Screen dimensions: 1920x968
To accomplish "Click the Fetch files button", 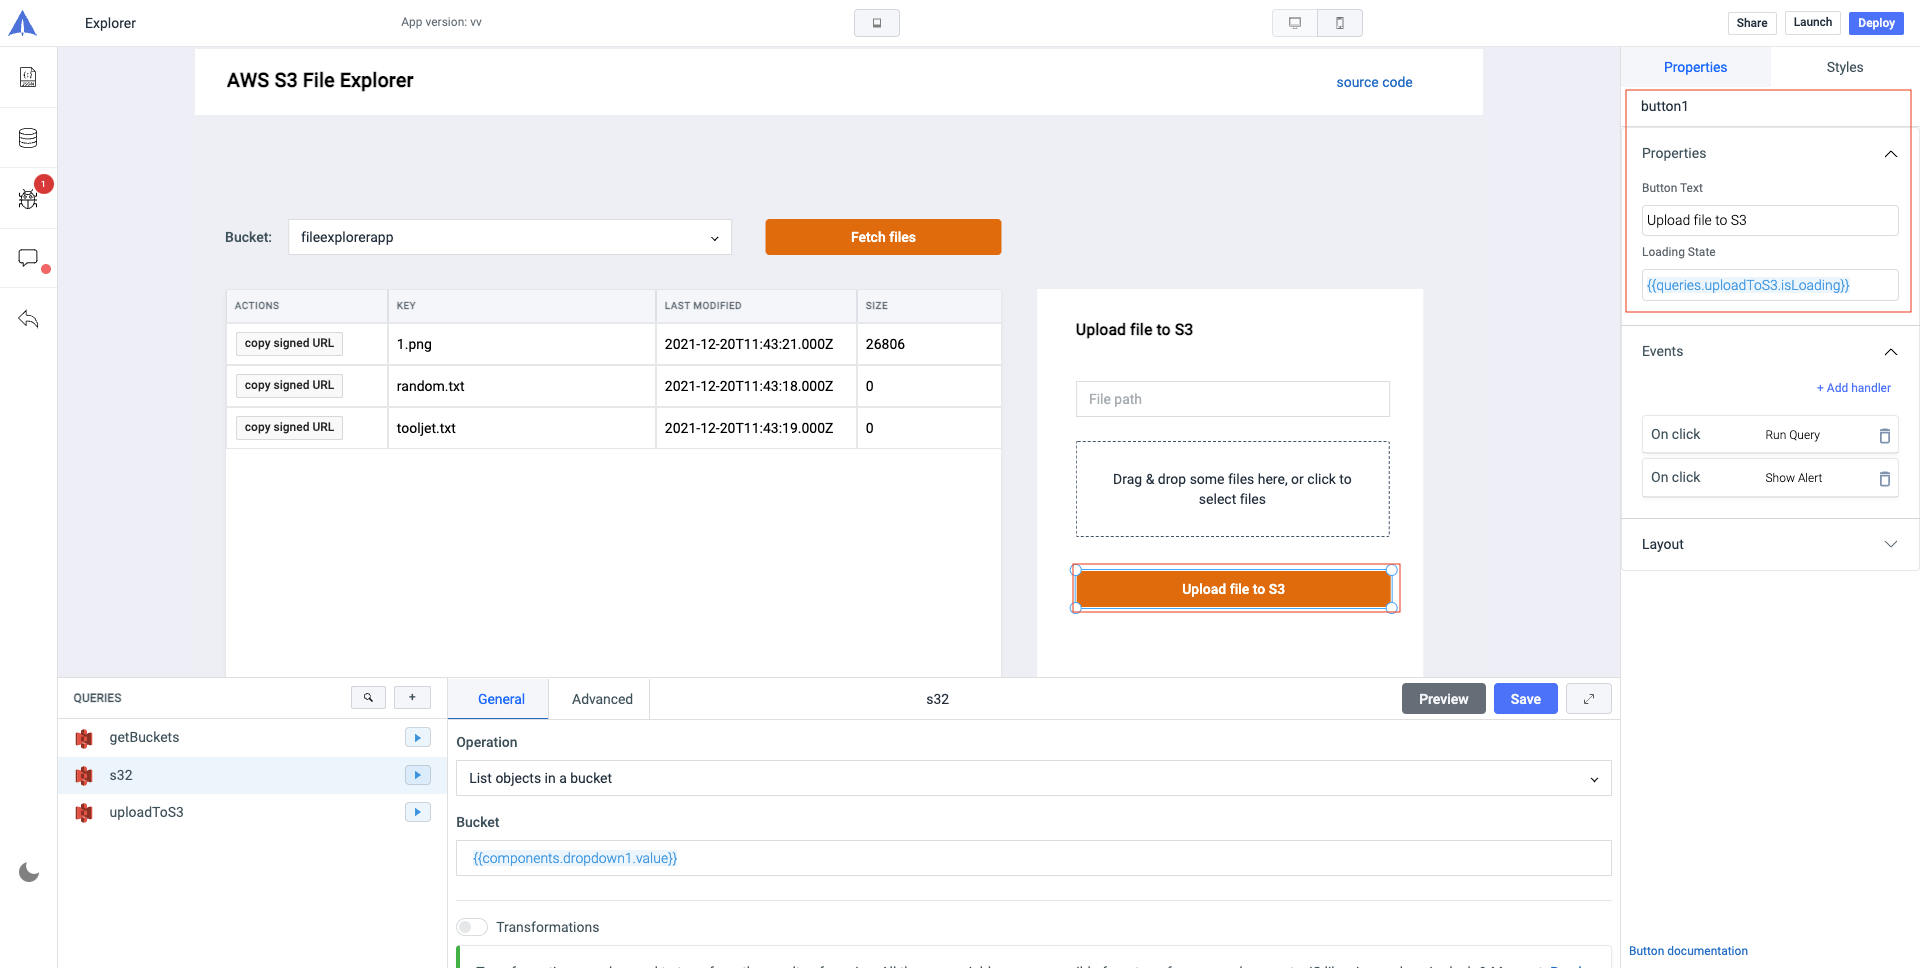I will (x=883, y=238).
